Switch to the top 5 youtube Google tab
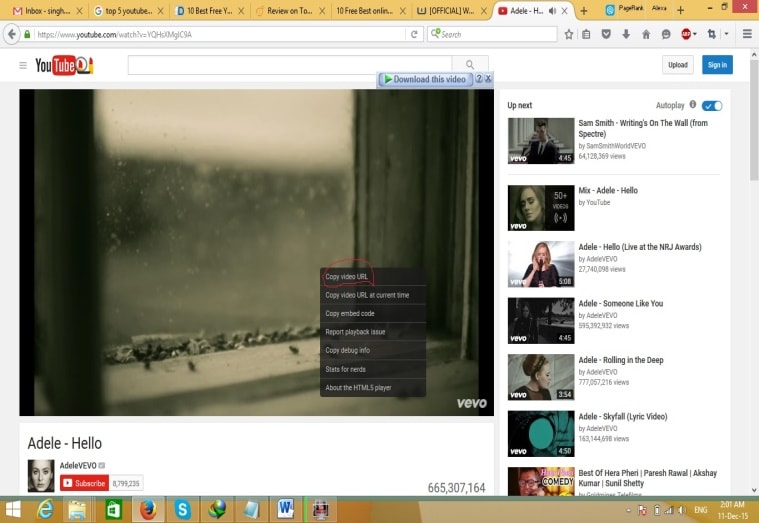This screenshot has height=523, width=759. [x=127, y=11]
